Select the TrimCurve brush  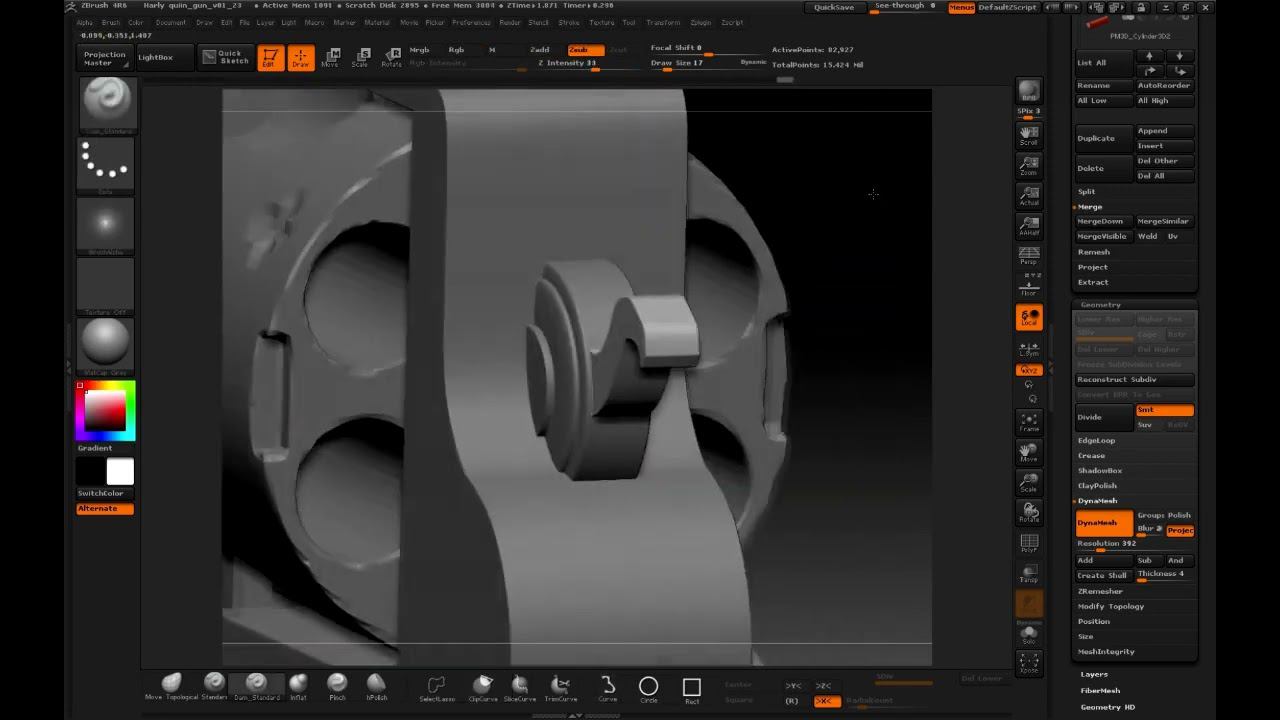561,688
